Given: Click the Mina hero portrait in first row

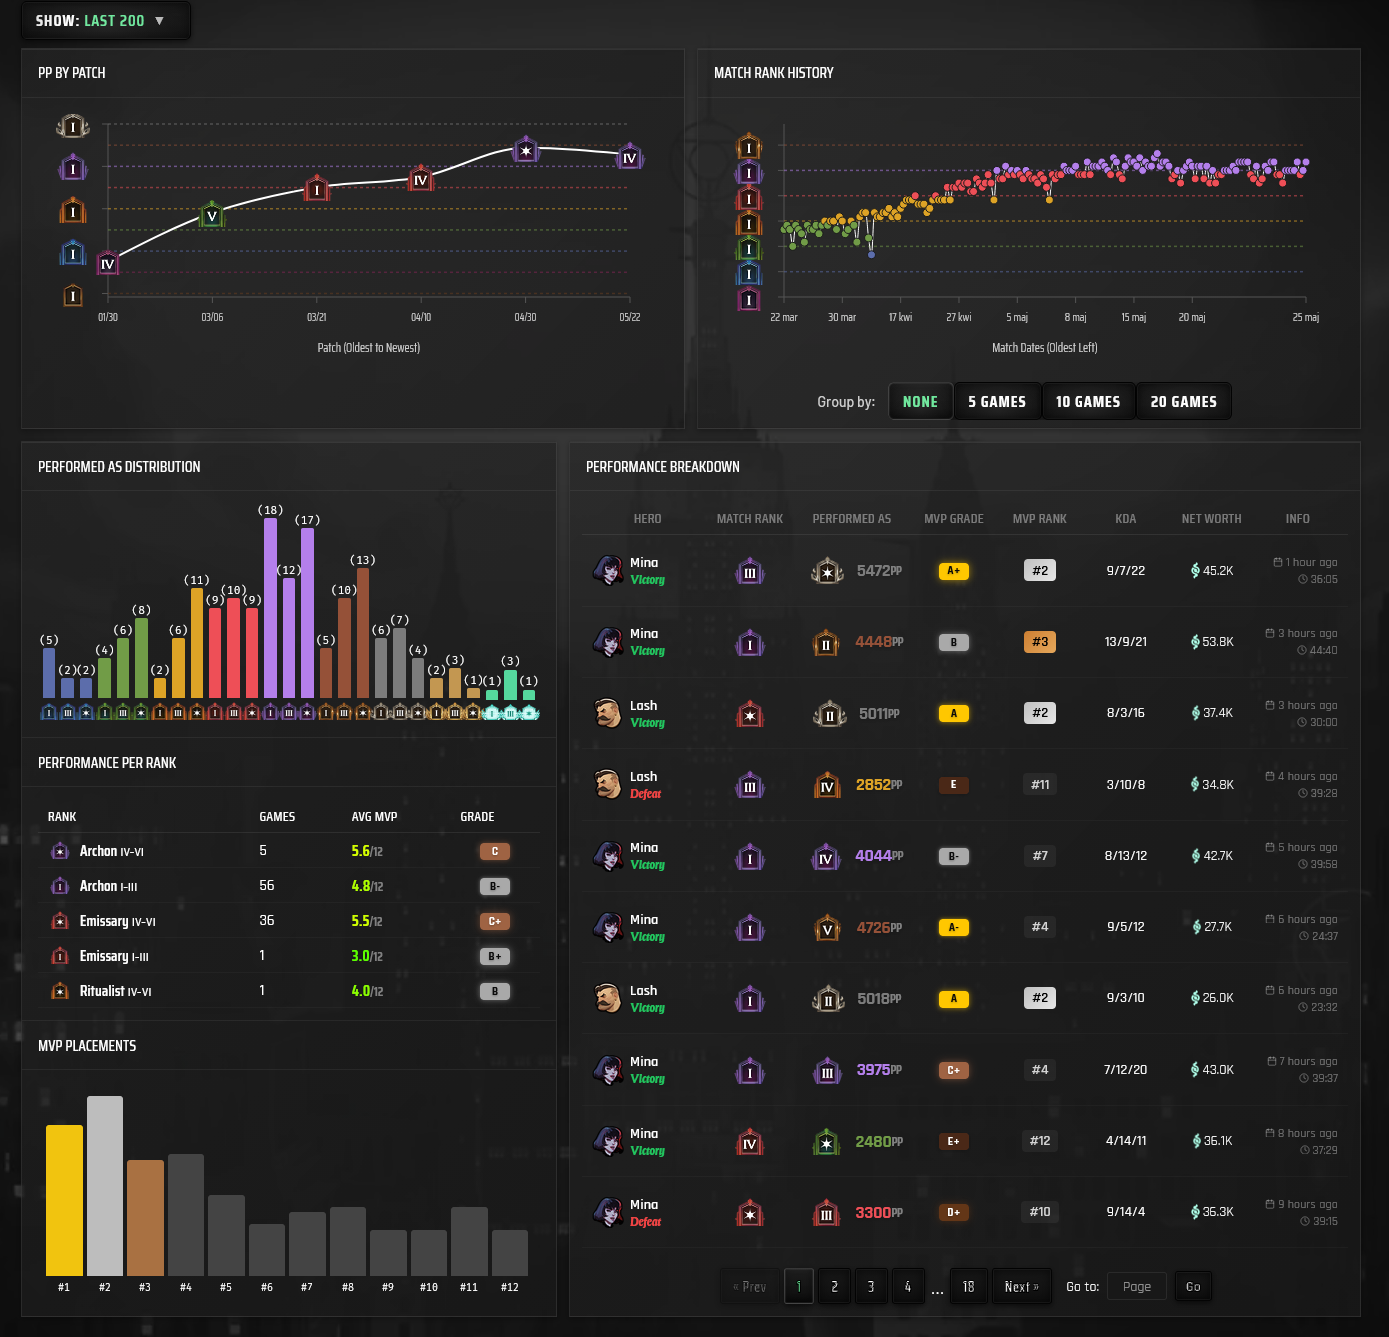Looking at the screenshot, I should (608, 570).
